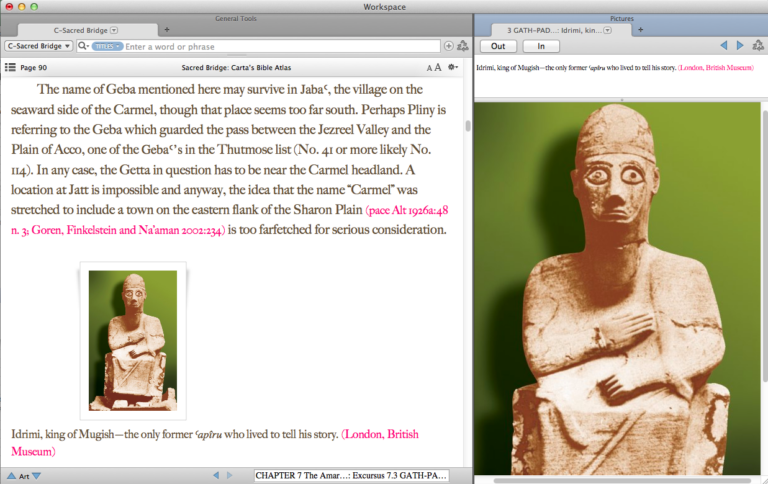Click the Out zoom button
The image size is (768, 484).
498,46
